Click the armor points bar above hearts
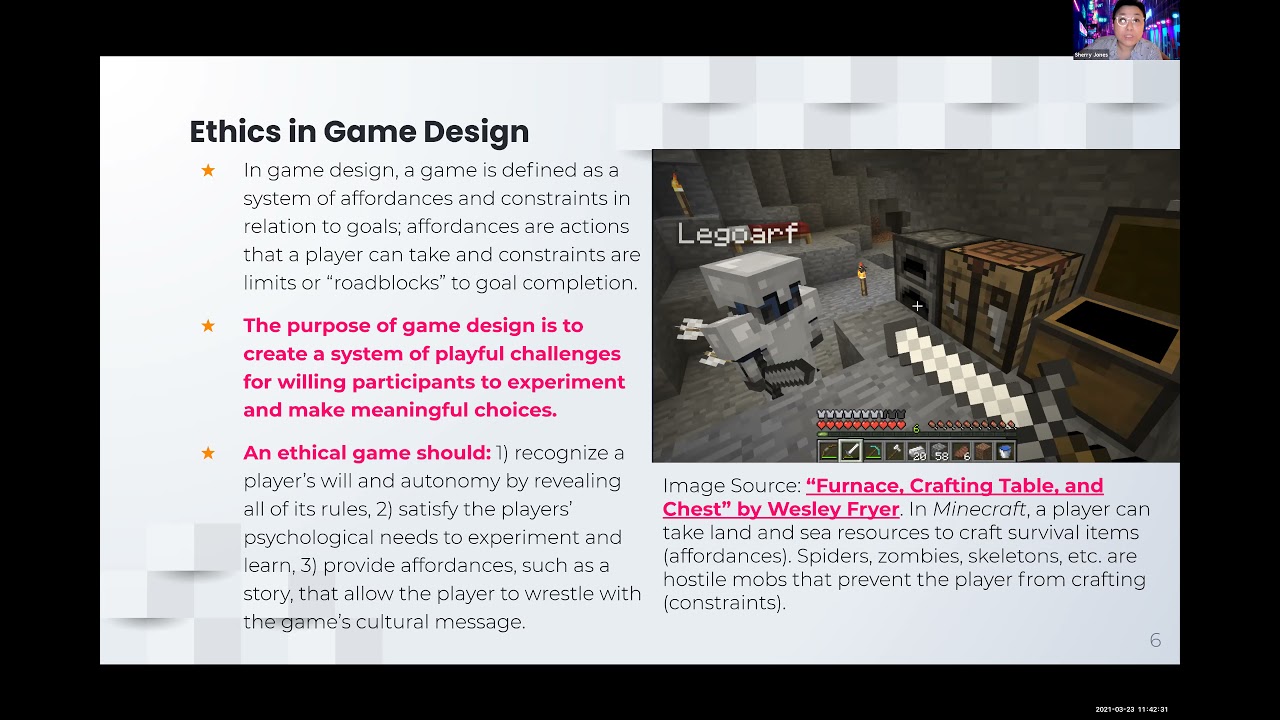The height and width of the screenshot is (720, 1280). pyautogui.click(x=861, y=414)
